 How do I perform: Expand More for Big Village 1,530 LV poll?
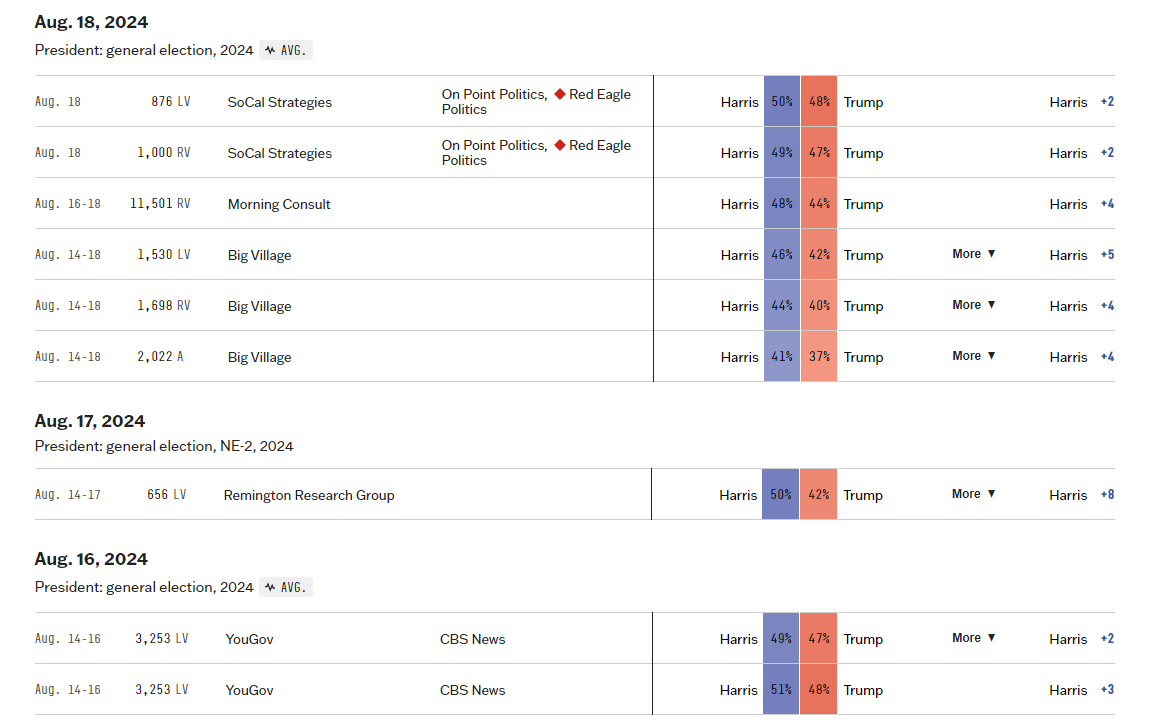[973, 254]
